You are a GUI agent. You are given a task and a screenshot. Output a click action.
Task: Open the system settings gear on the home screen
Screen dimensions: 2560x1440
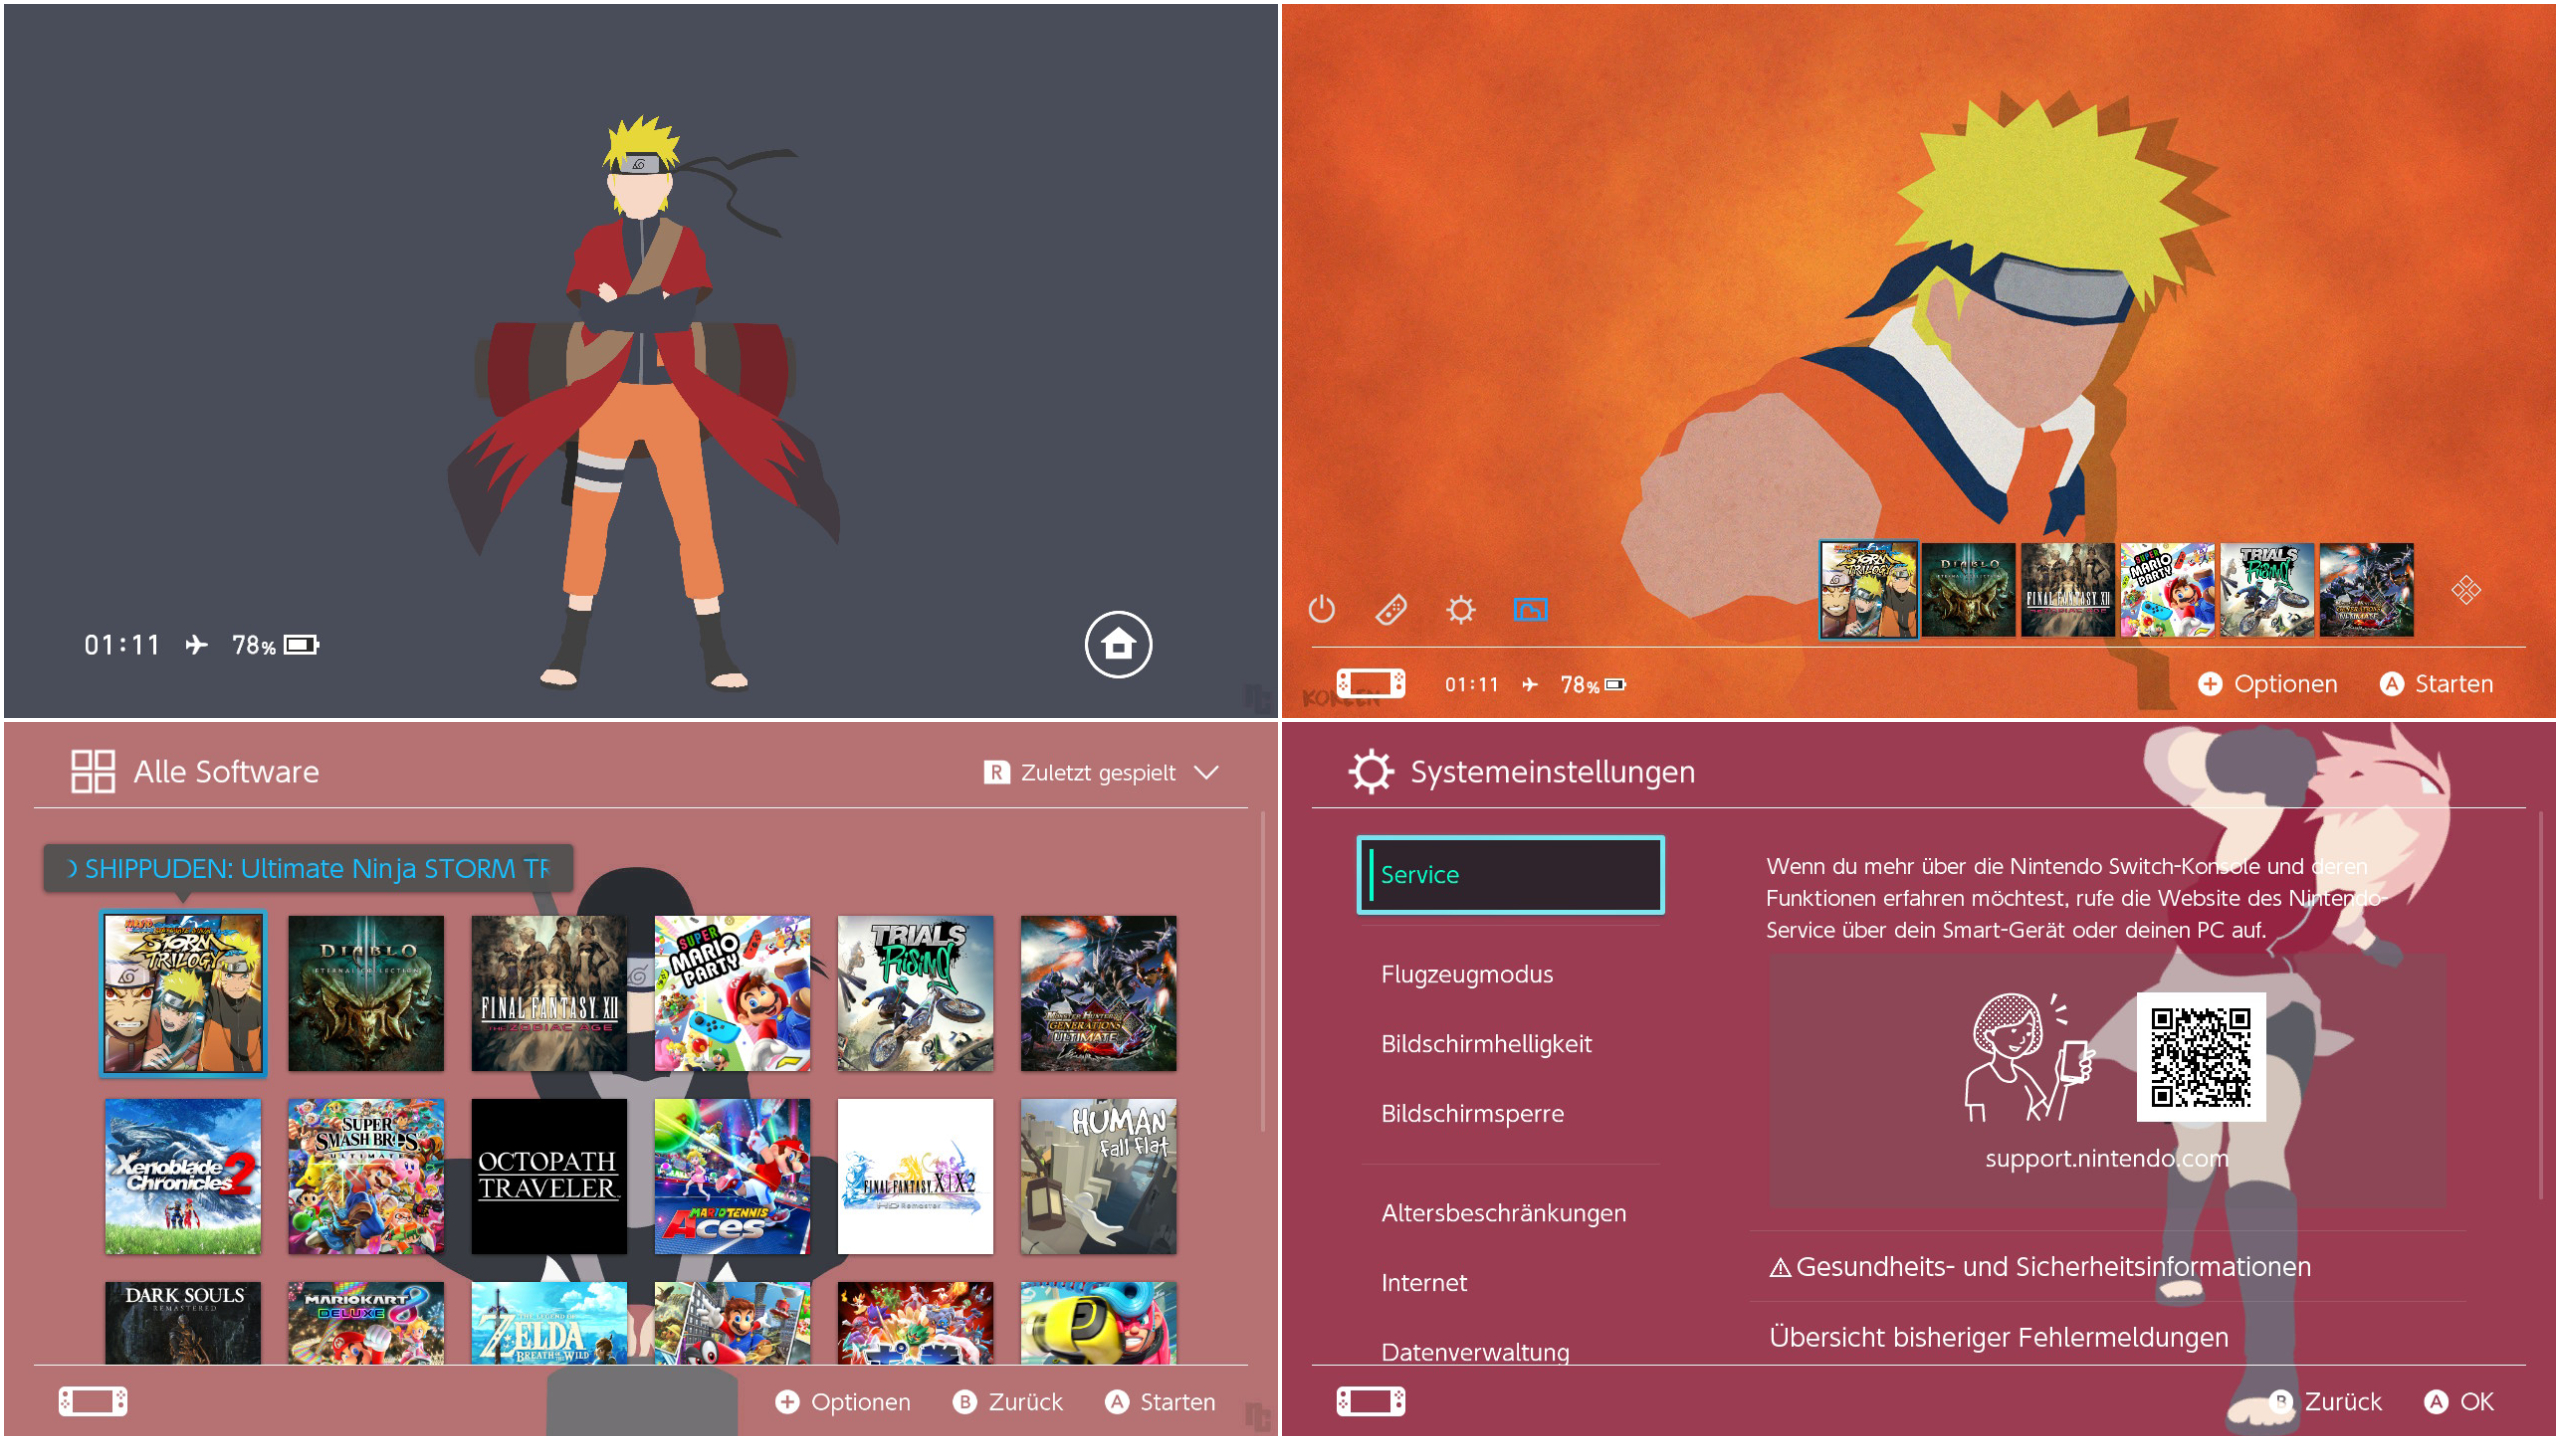point(1460,609)
